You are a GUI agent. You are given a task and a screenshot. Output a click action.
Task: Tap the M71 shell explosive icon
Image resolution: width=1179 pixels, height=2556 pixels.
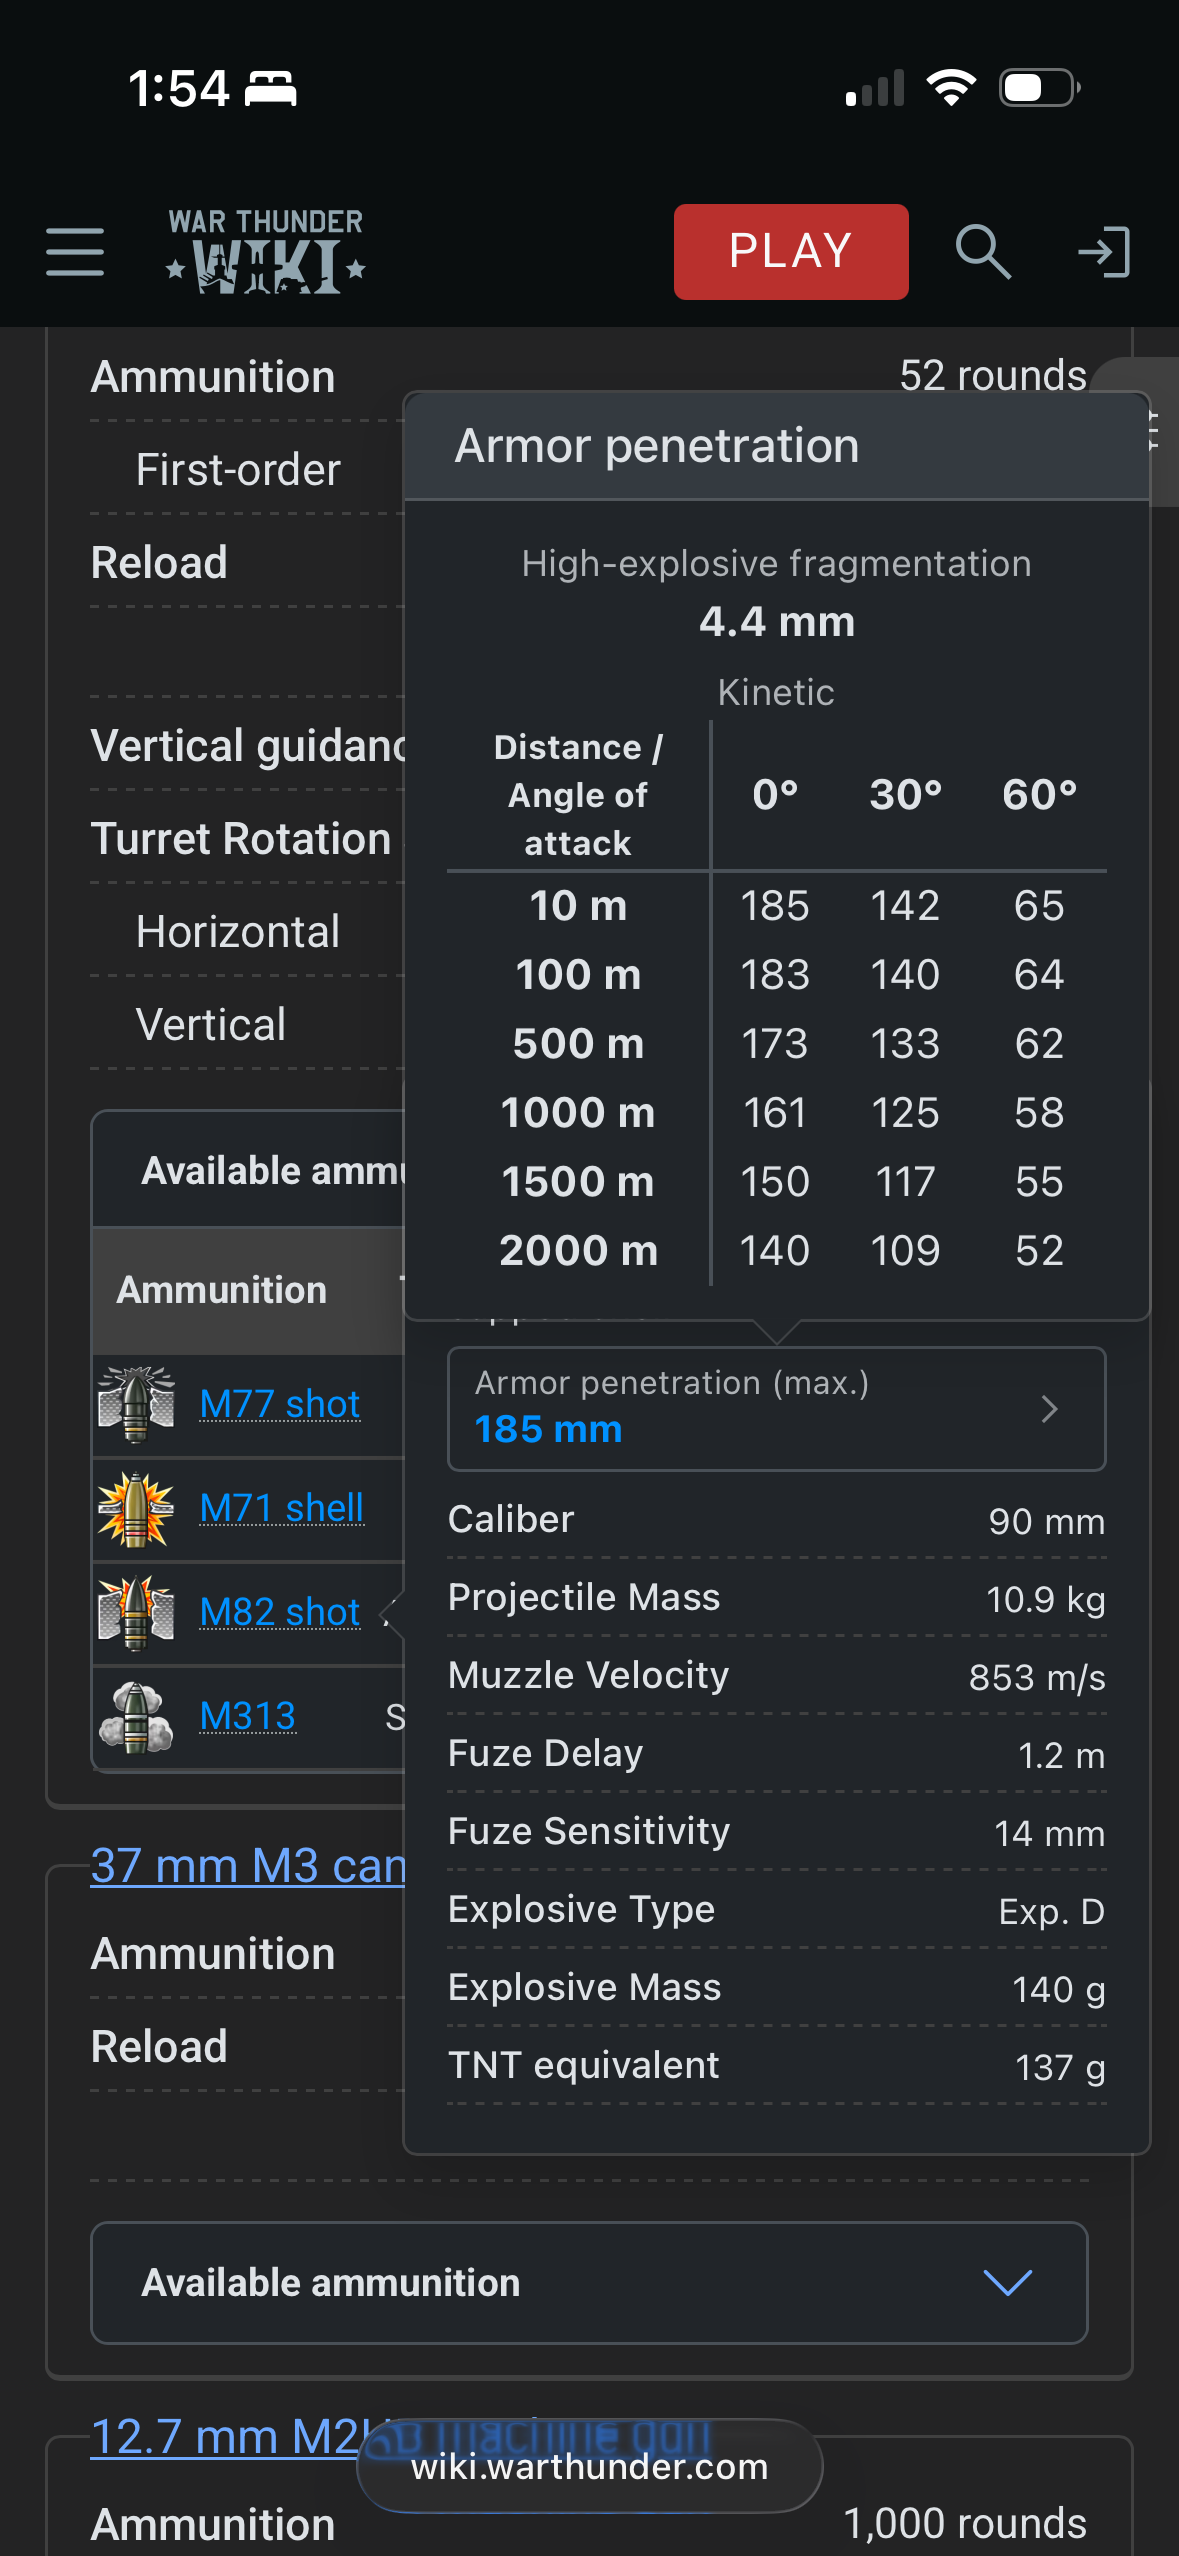[137, 1508]
